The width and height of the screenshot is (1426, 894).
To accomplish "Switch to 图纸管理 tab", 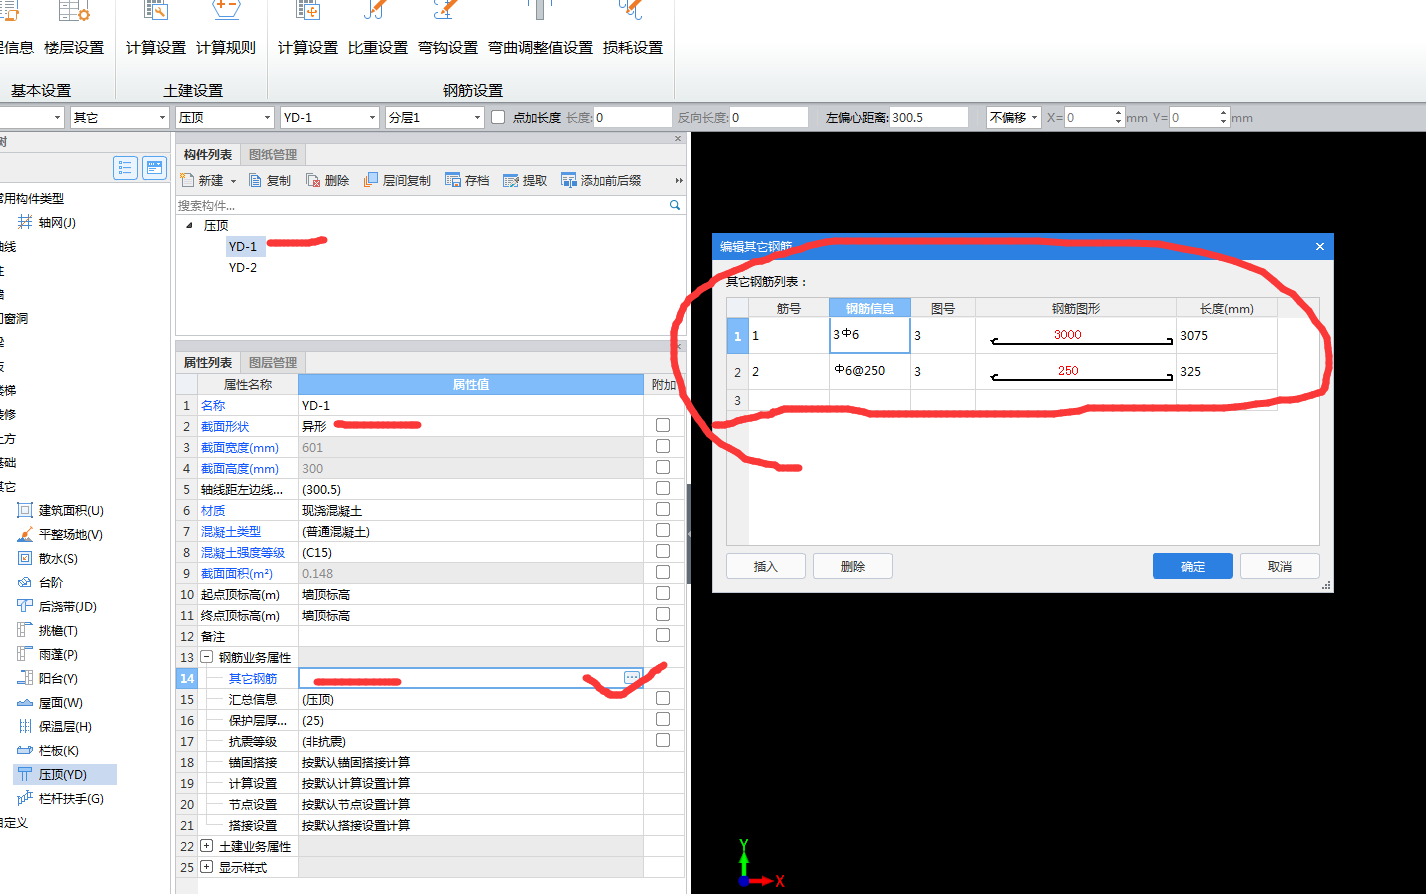I will (273, 154).
